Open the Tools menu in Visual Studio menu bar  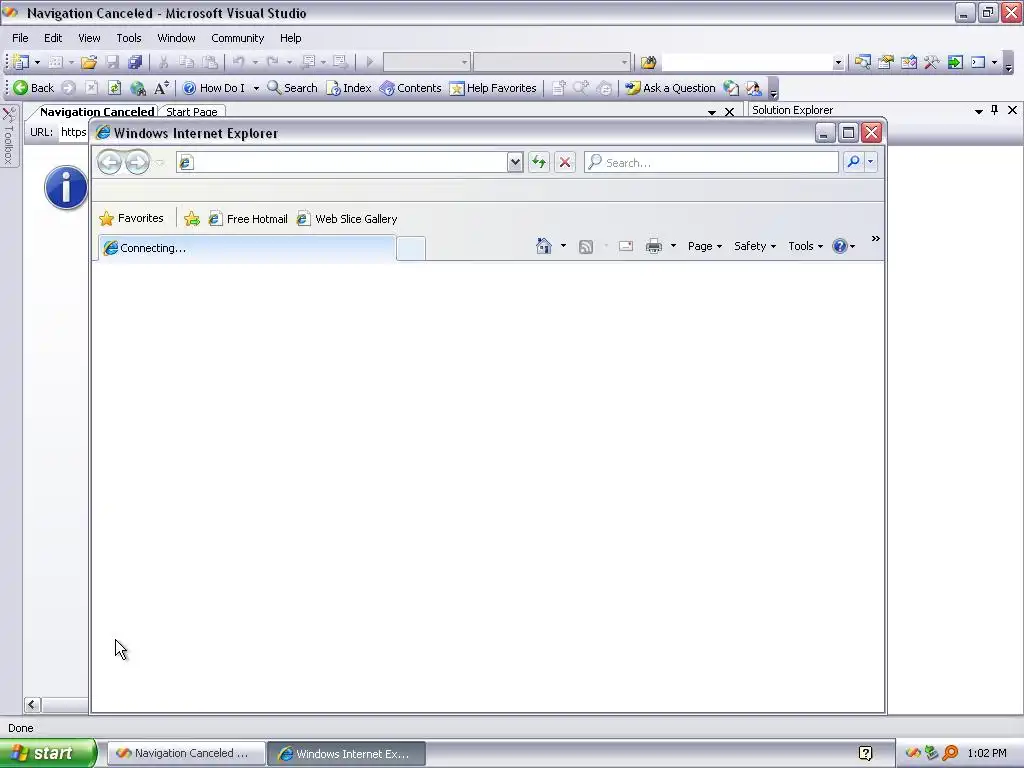point(129,38)
